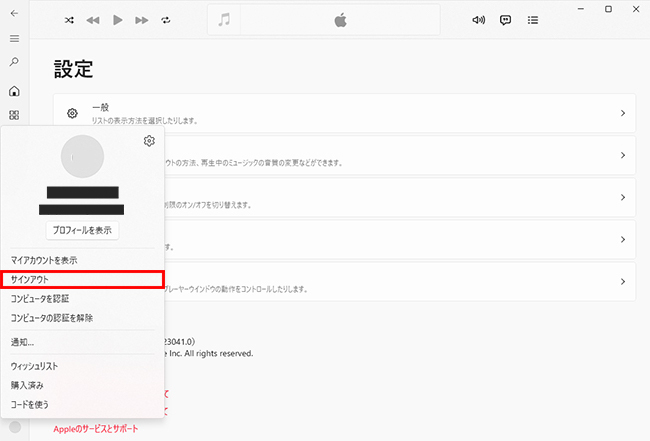Open the 一般 gear icon
Viewport: 650px width, 441px height.
coord(72,113)
